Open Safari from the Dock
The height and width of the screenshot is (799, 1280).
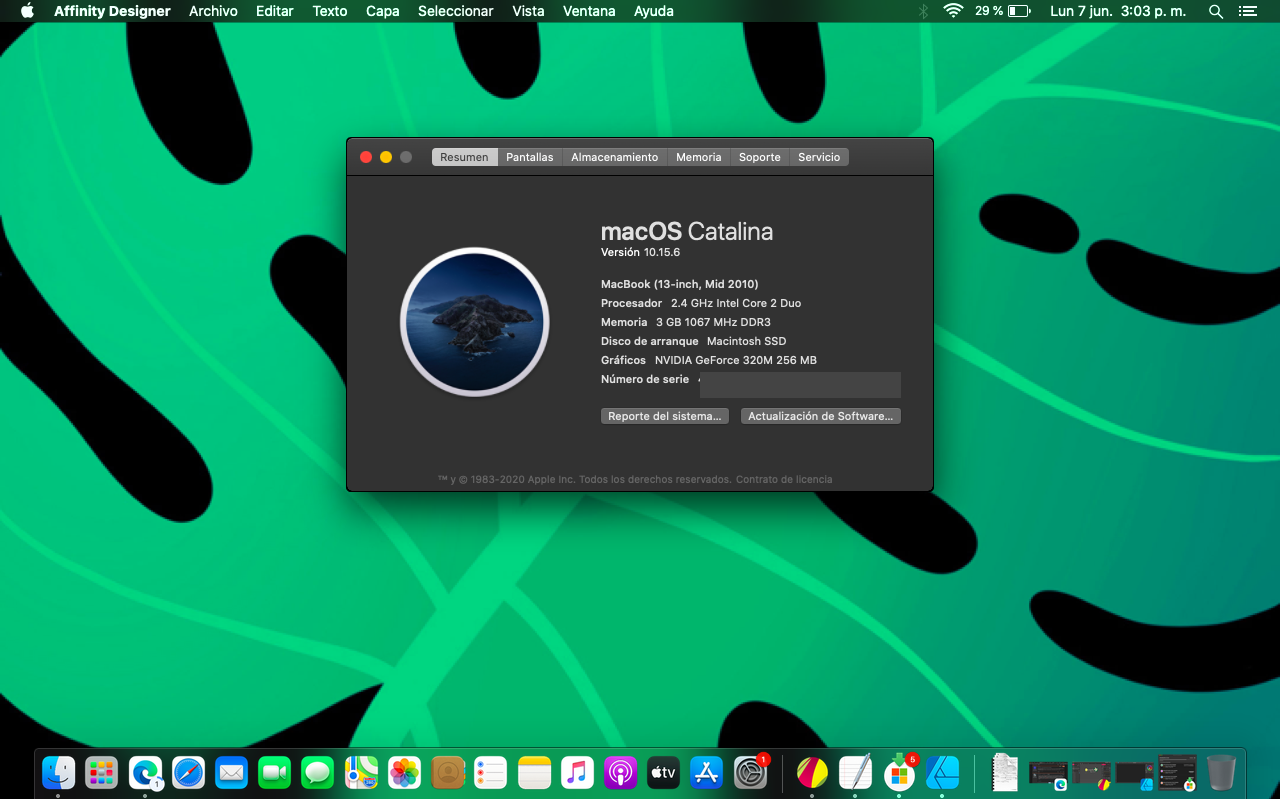188,772
